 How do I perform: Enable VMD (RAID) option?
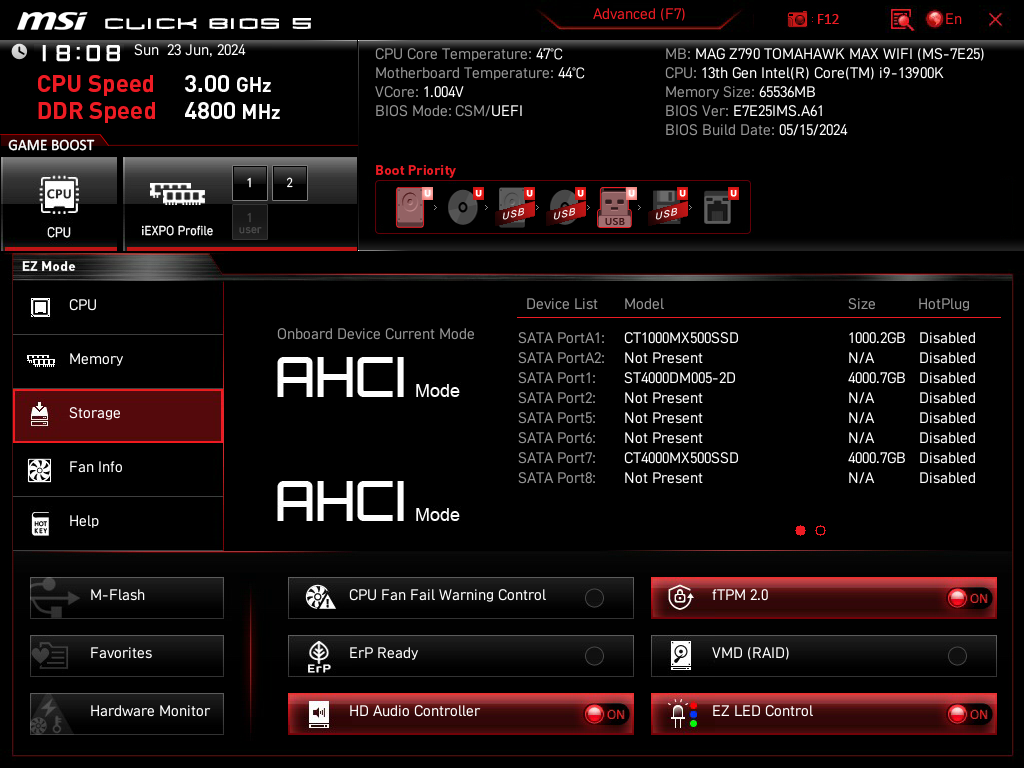pos(957,656)
